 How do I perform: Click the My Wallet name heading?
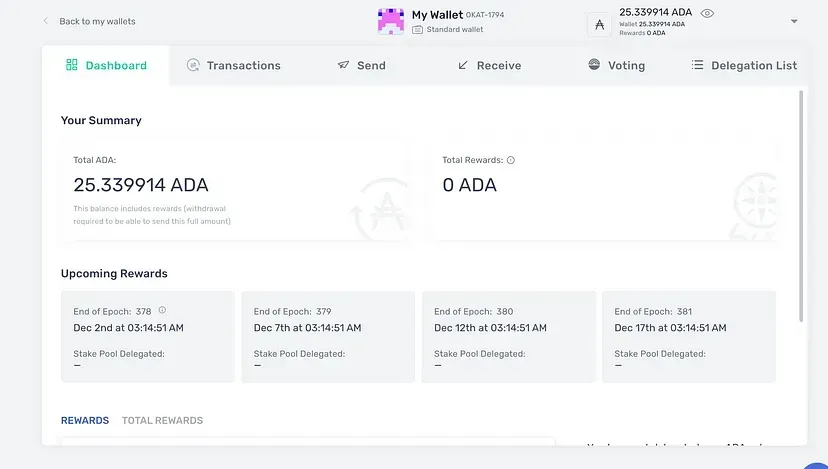point(437,15)
